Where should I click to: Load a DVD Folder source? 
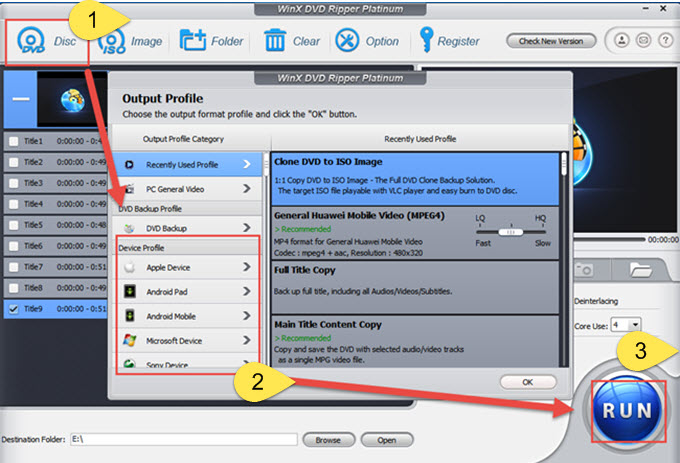tap(212, 41)
